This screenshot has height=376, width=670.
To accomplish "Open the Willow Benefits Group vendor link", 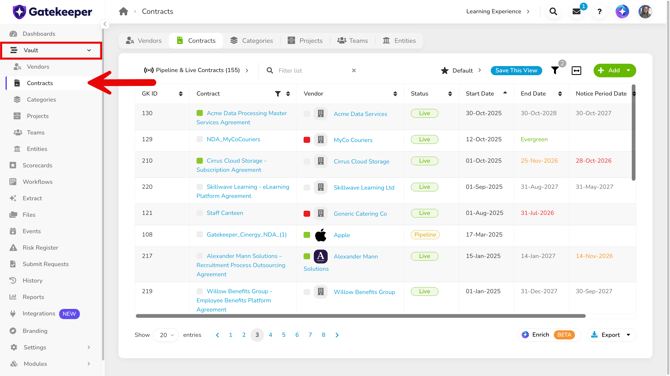I will pos(364,292).
